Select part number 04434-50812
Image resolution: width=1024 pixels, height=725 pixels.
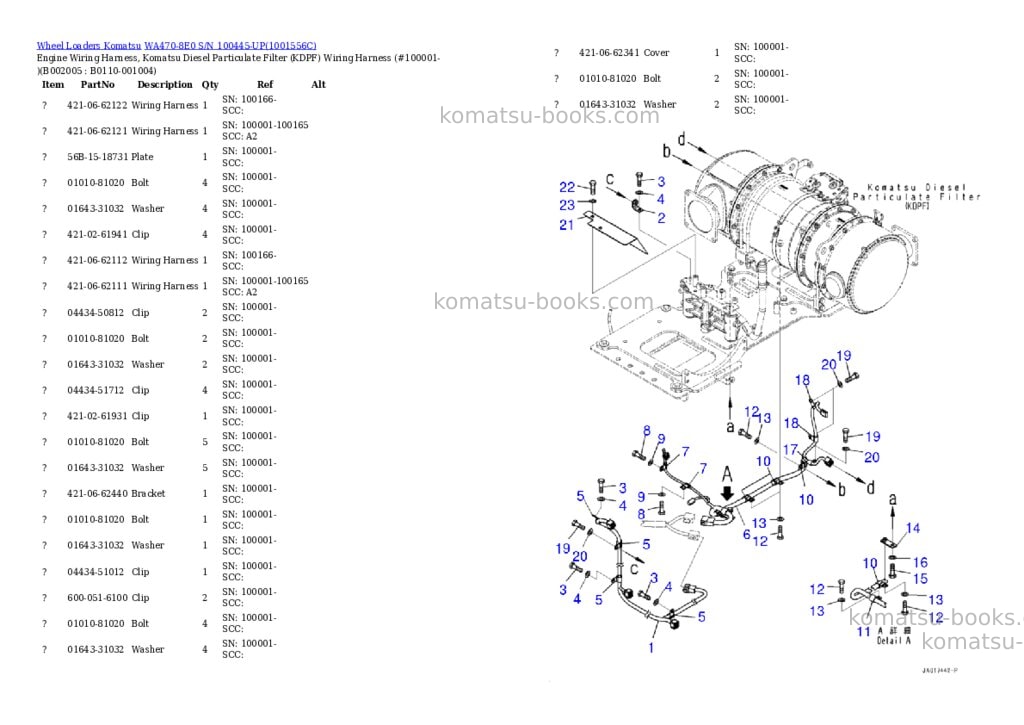tap(95, 312)
